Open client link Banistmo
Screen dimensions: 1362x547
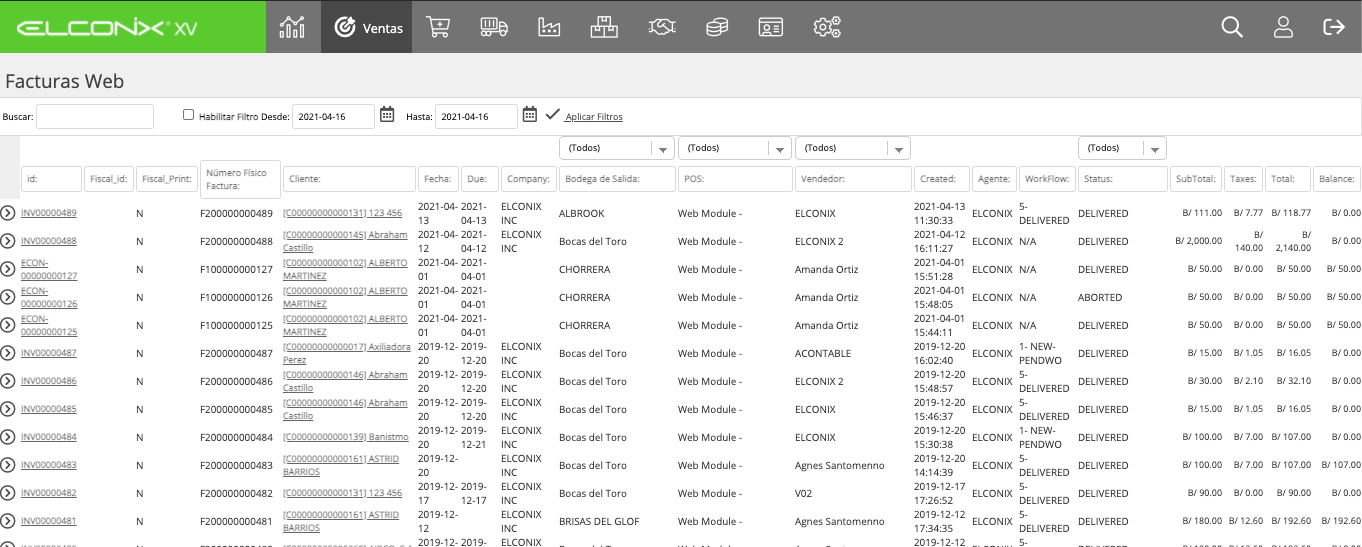pyautogui.click(x=346, y=437)
